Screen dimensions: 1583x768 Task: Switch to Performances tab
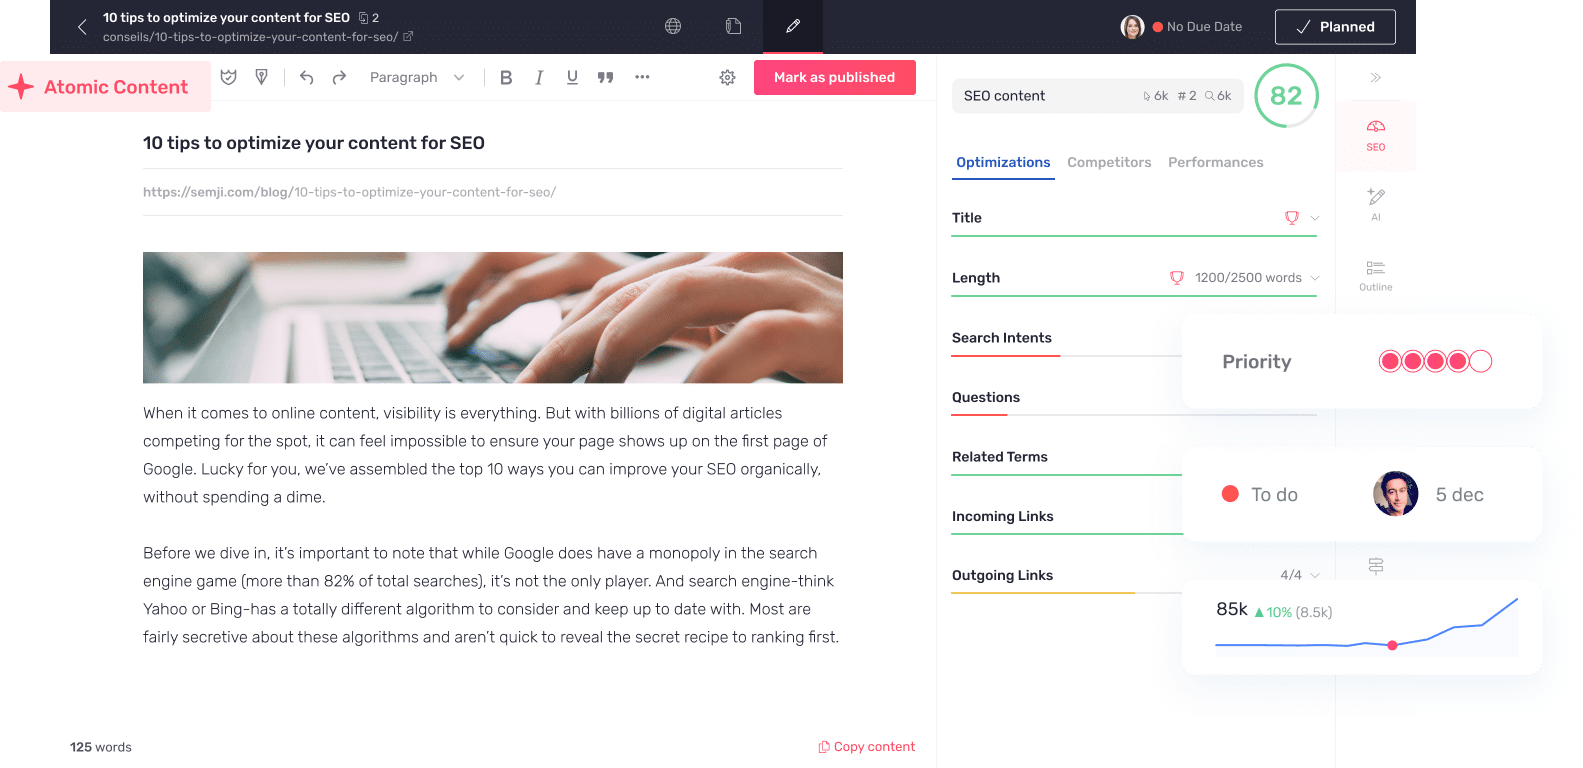pos(1216,162)
